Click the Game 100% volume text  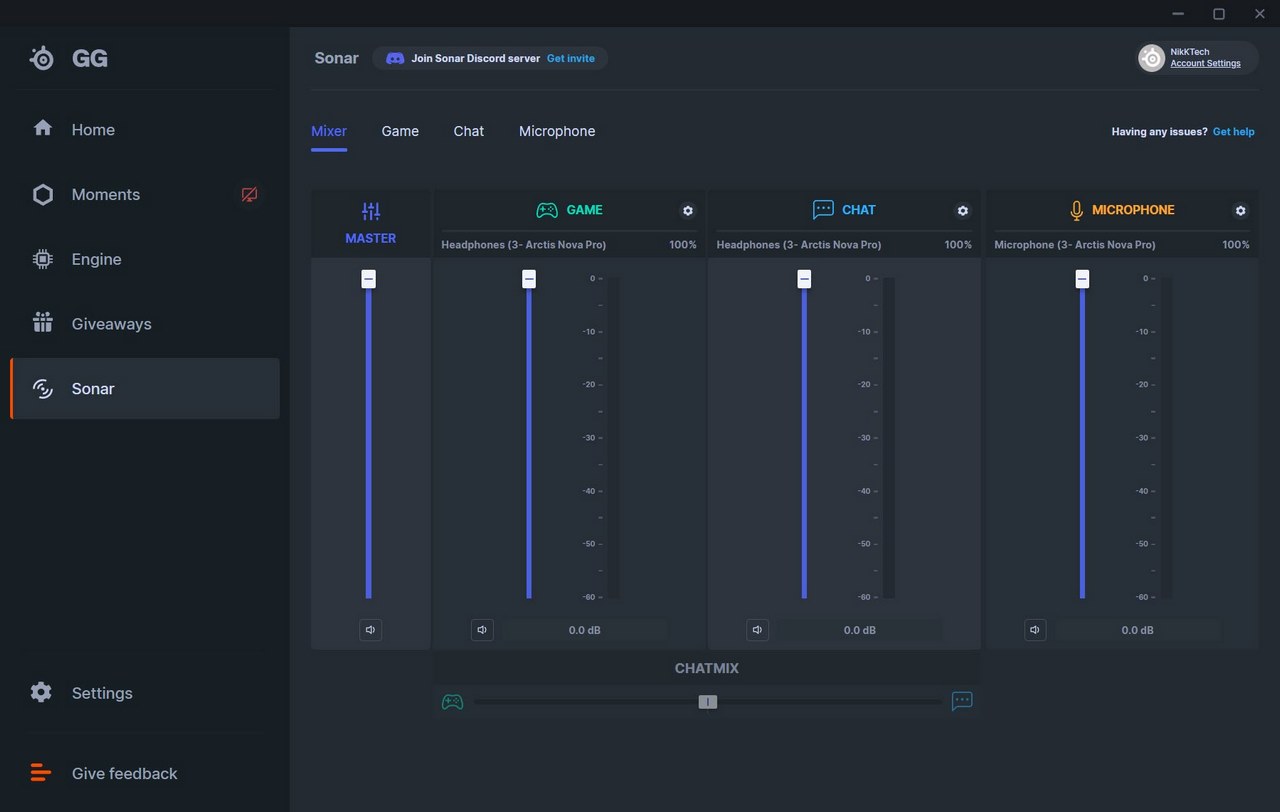(x=683, y=245)
